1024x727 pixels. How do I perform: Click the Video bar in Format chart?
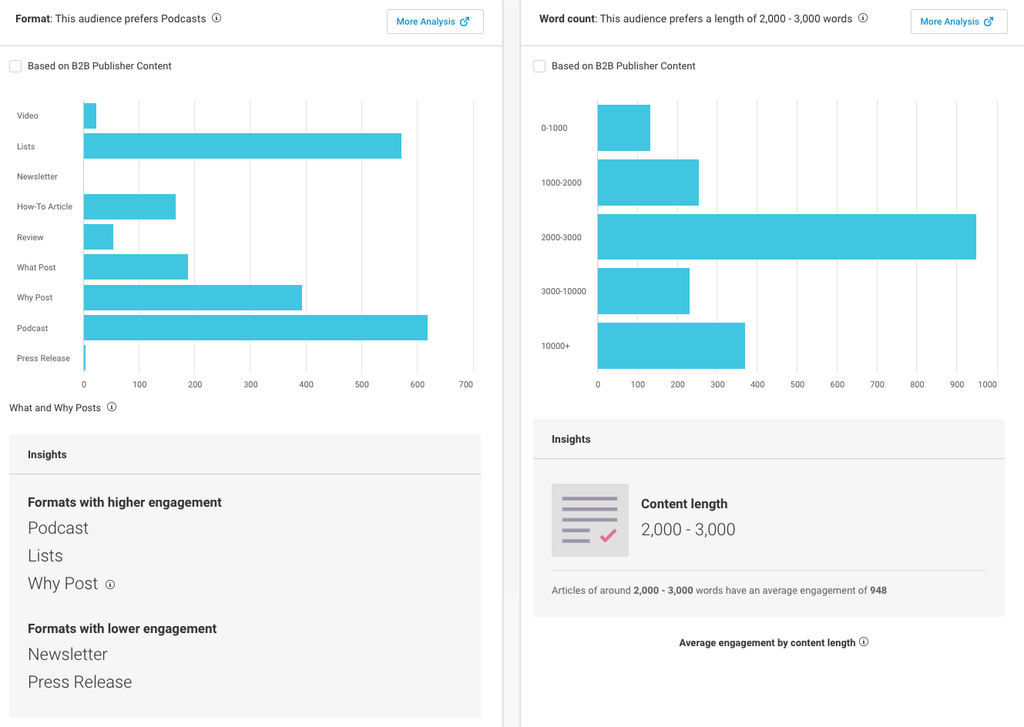[x=90, y=116]
